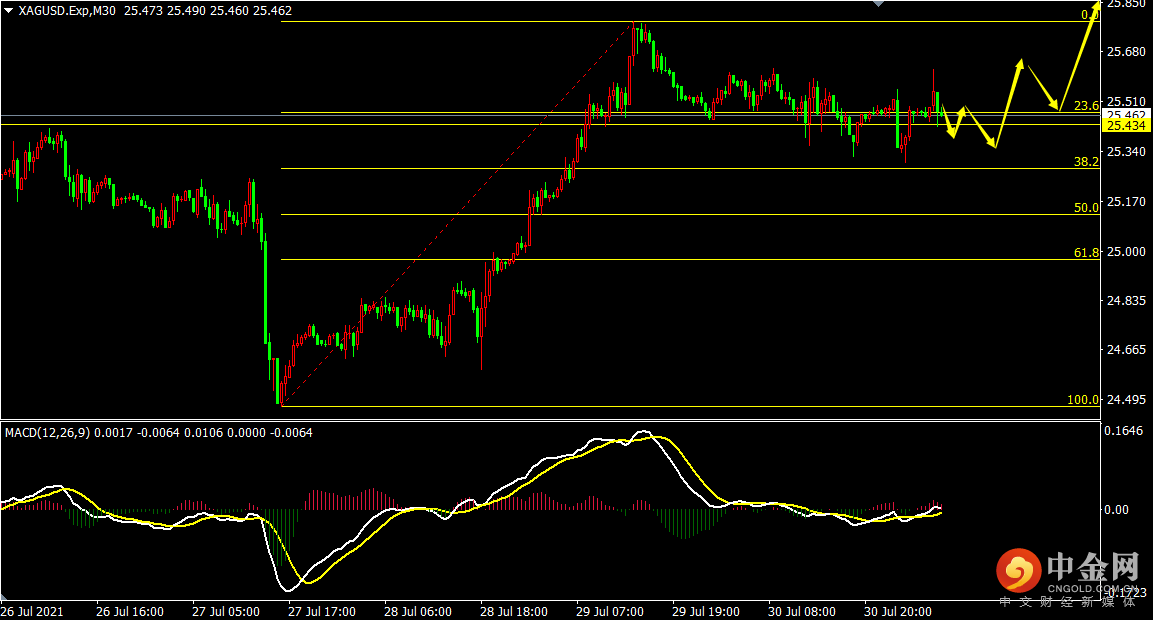Click the 24.835 price scale value
The image size is (1153, 620).
[1127, 301]
